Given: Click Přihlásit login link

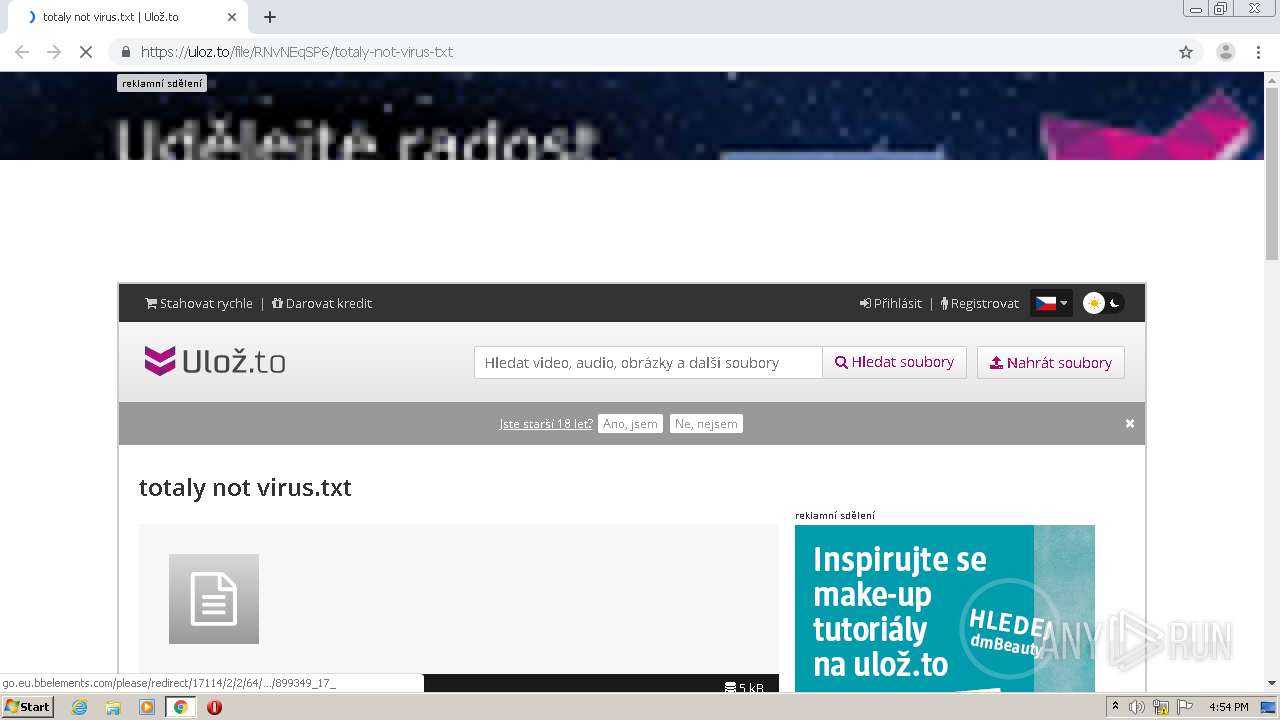Looking at the screenshot, I should [891, 303].
